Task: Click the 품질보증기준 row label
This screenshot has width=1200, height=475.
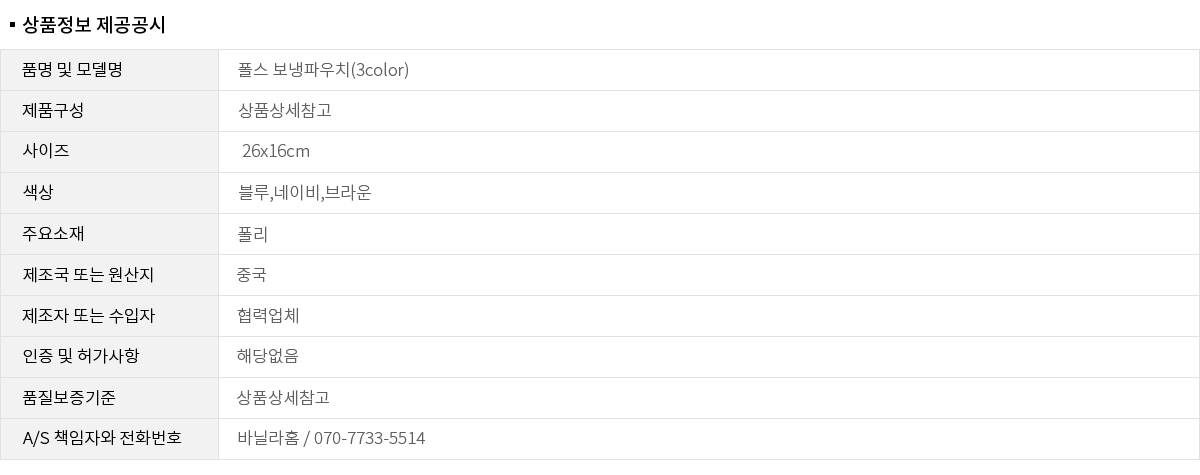Action: [x=69, y=398]
